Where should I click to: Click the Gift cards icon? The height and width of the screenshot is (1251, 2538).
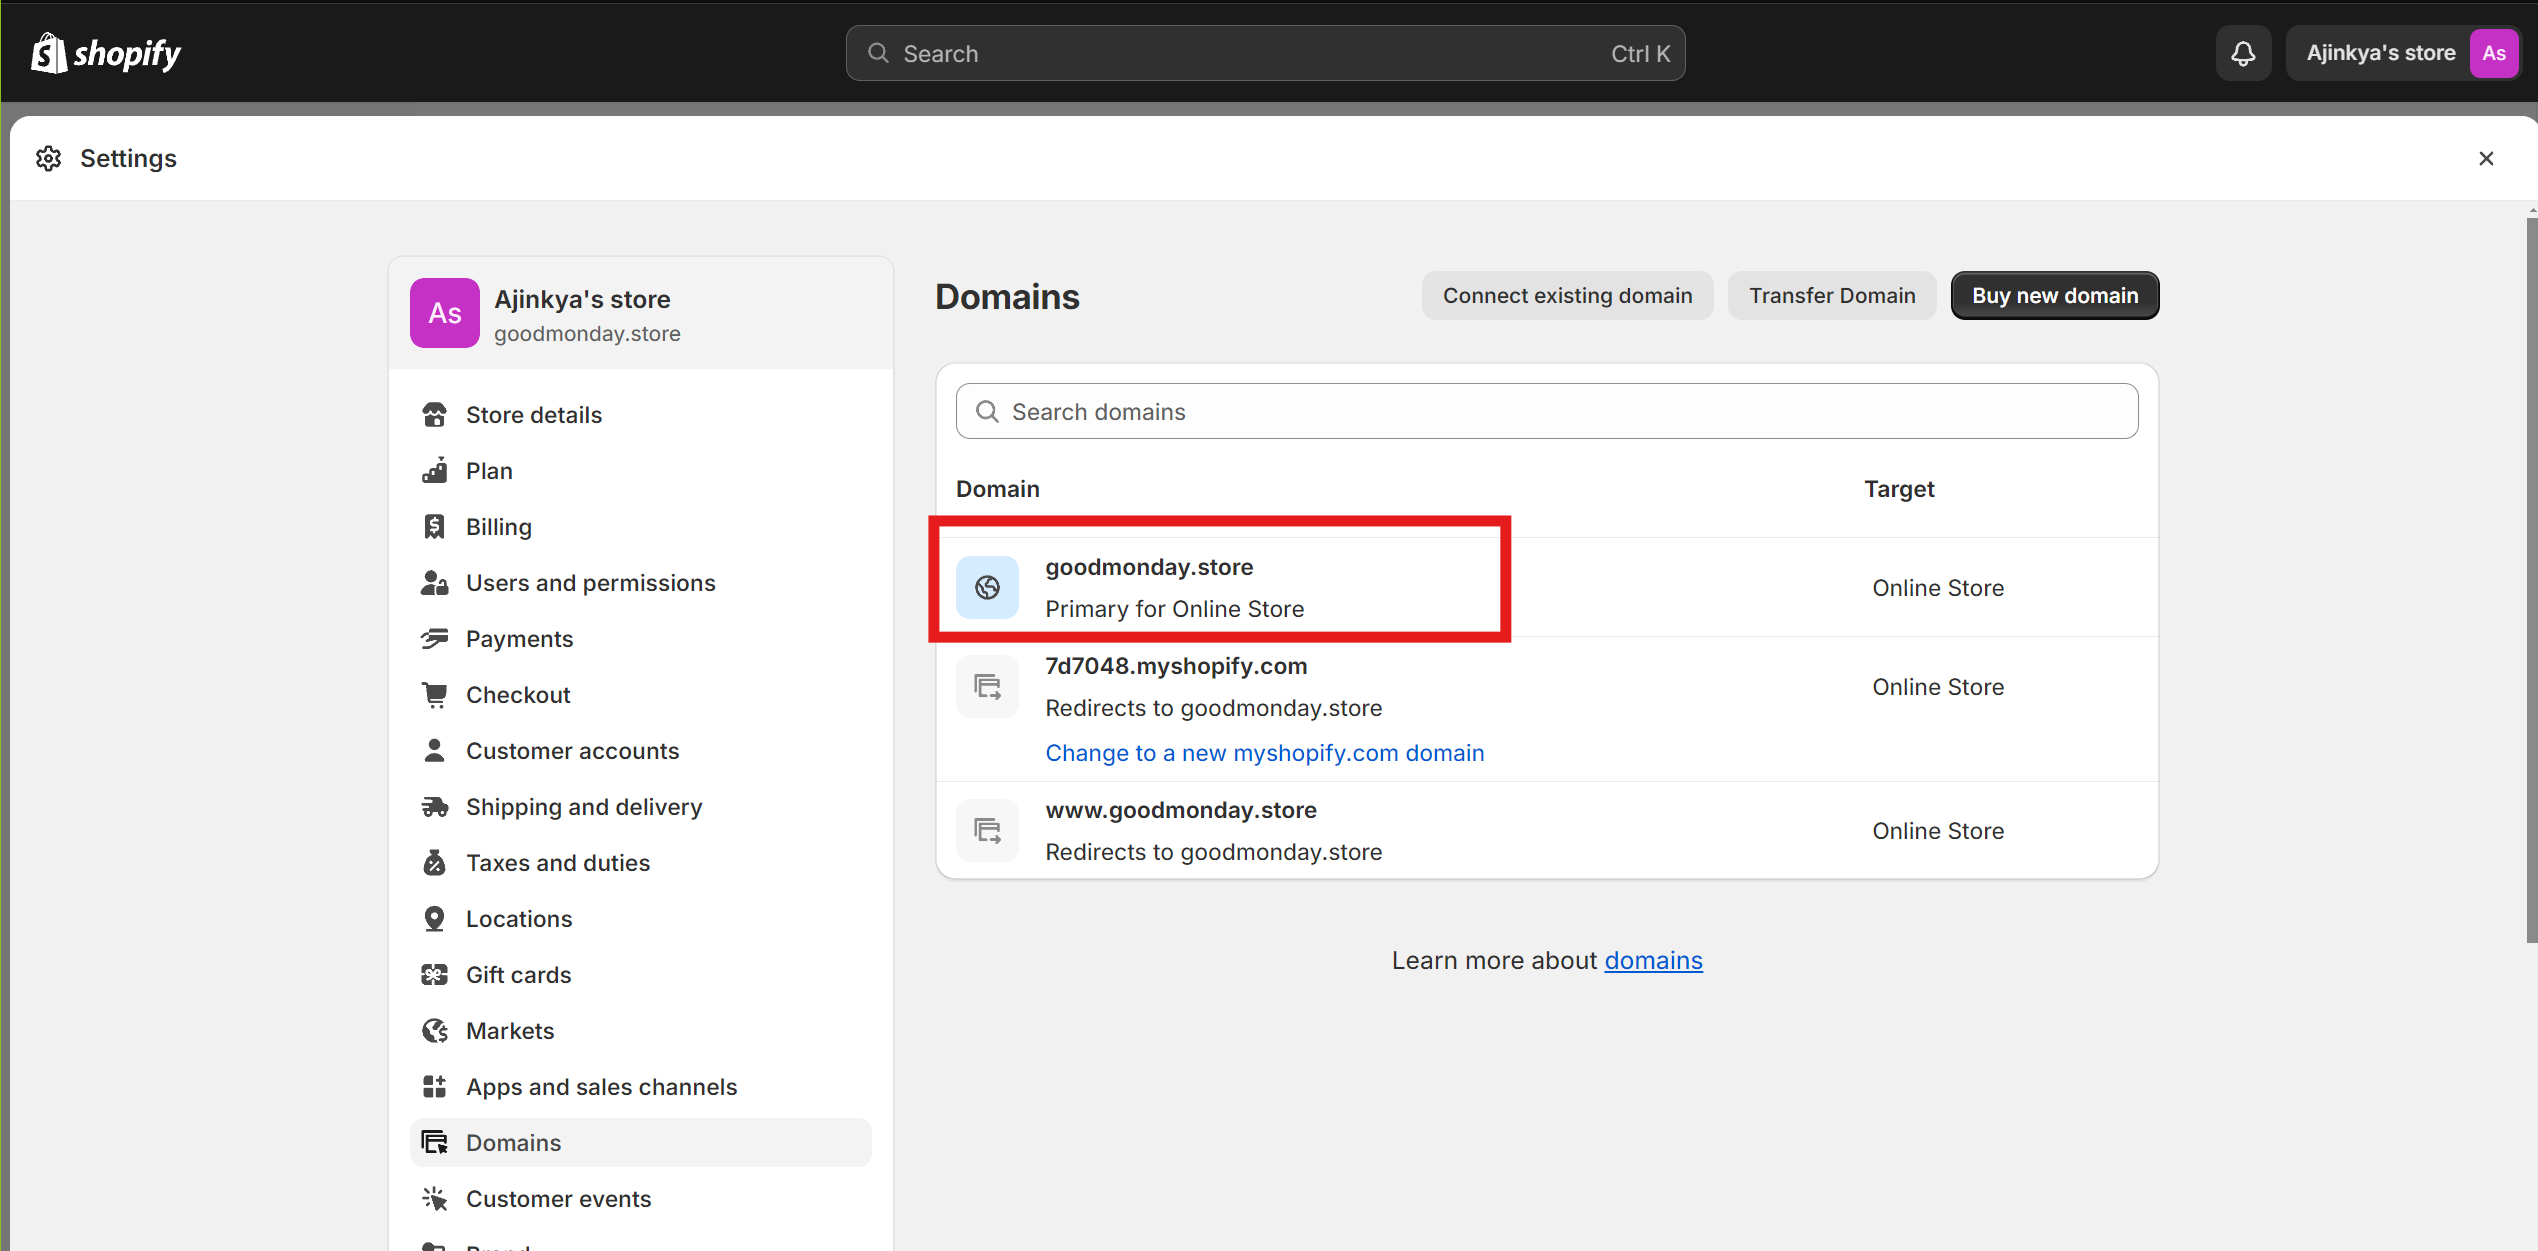434,975
